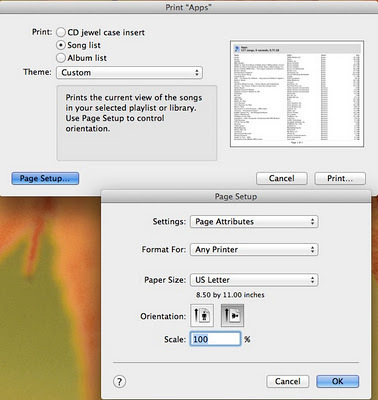Click the Orientation label
This screenshot has height=400, width=378.
coord(163,316)
